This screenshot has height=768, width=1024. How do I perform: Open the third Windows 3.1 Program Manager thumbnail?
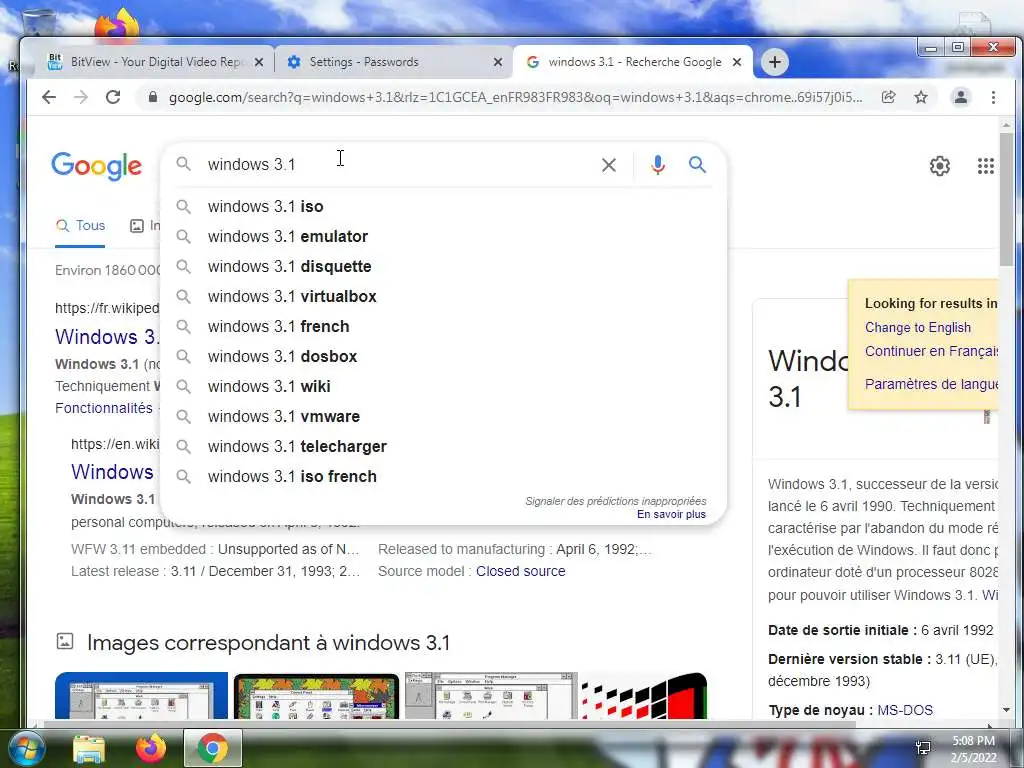click(491, 696)
